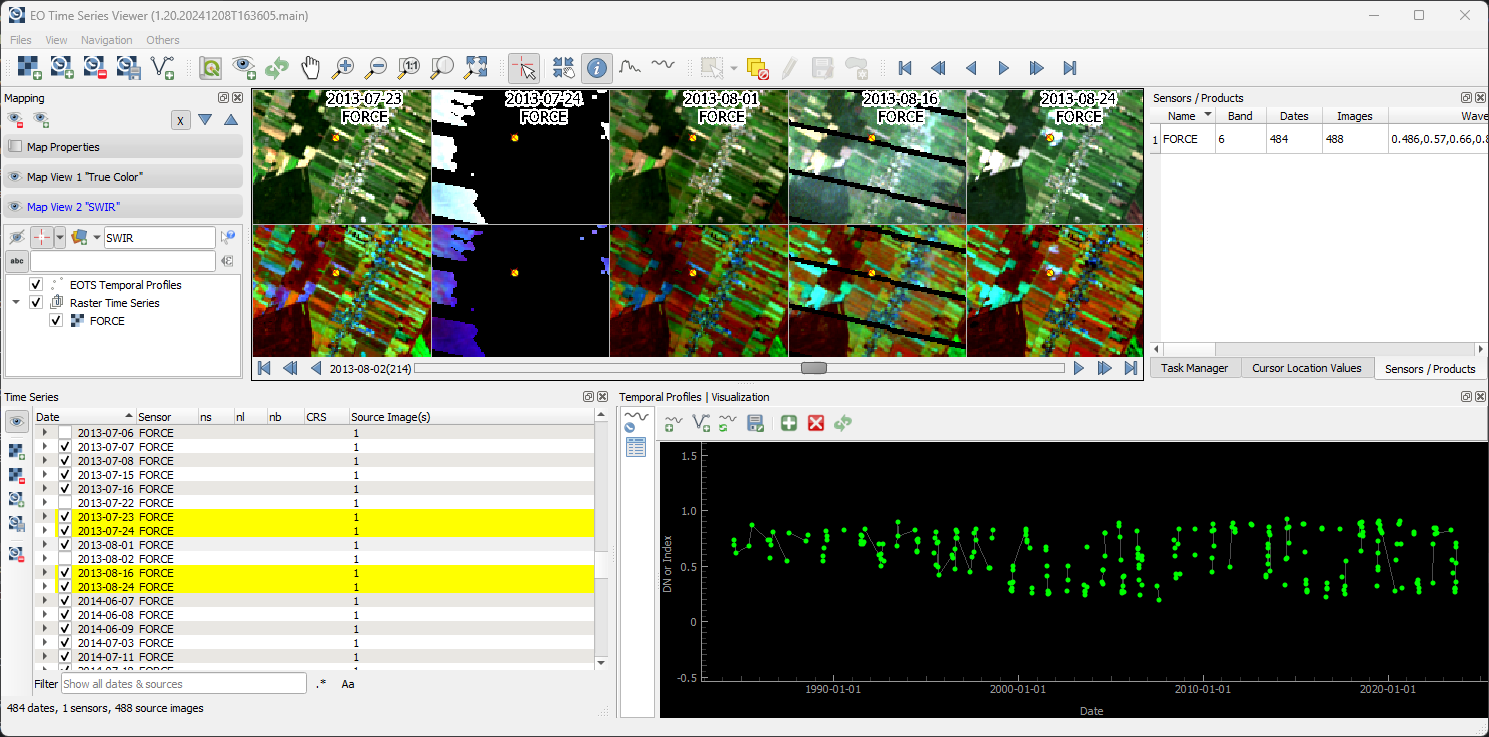Click the deselect features yellow icon
The height and width of the screenshot is (737, 1489).
(x=757, y=68)
